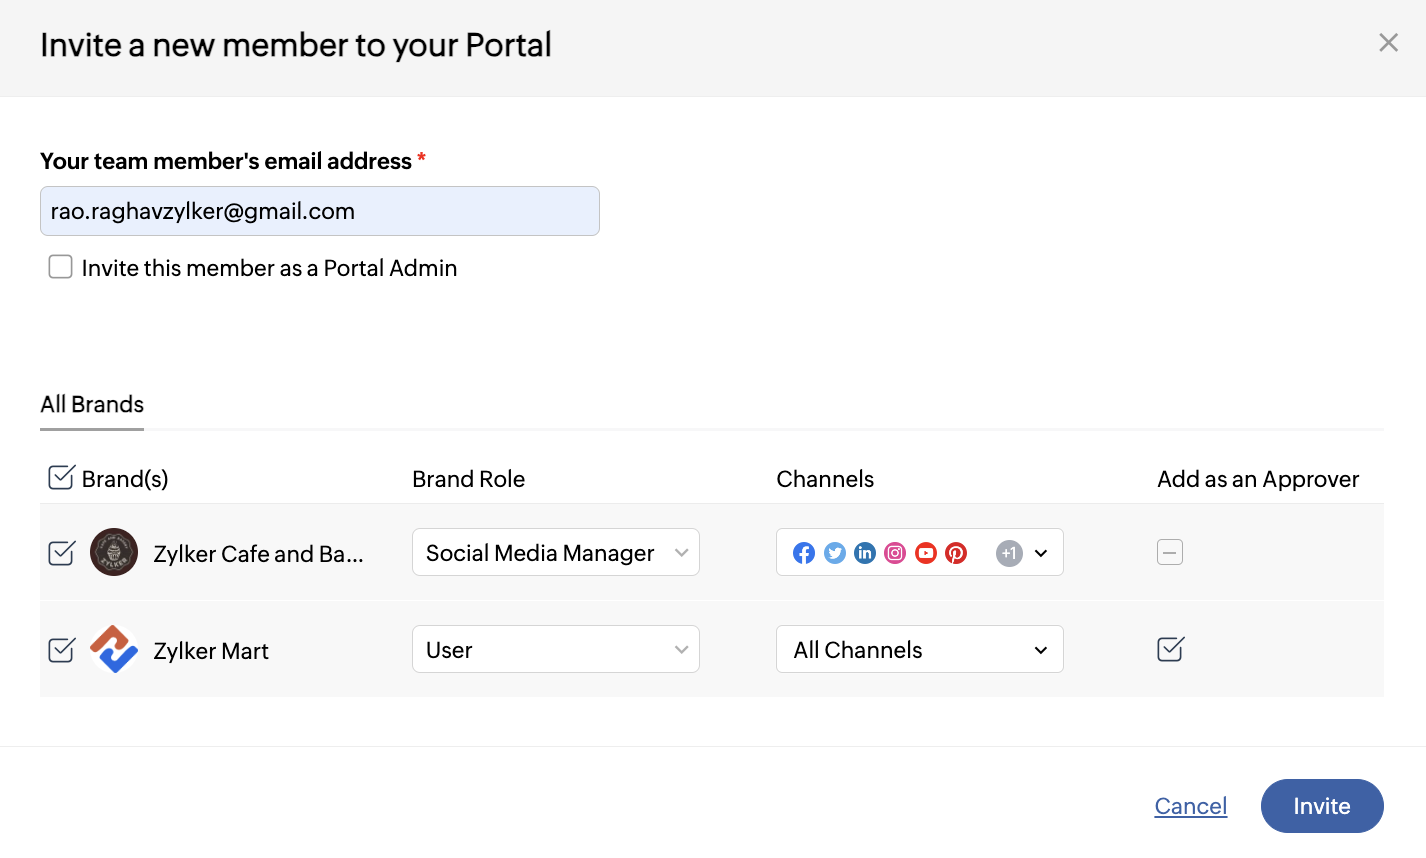1426x858 pixels.
Task: Click the Facebook channel icon
Action: click(804, 553)
